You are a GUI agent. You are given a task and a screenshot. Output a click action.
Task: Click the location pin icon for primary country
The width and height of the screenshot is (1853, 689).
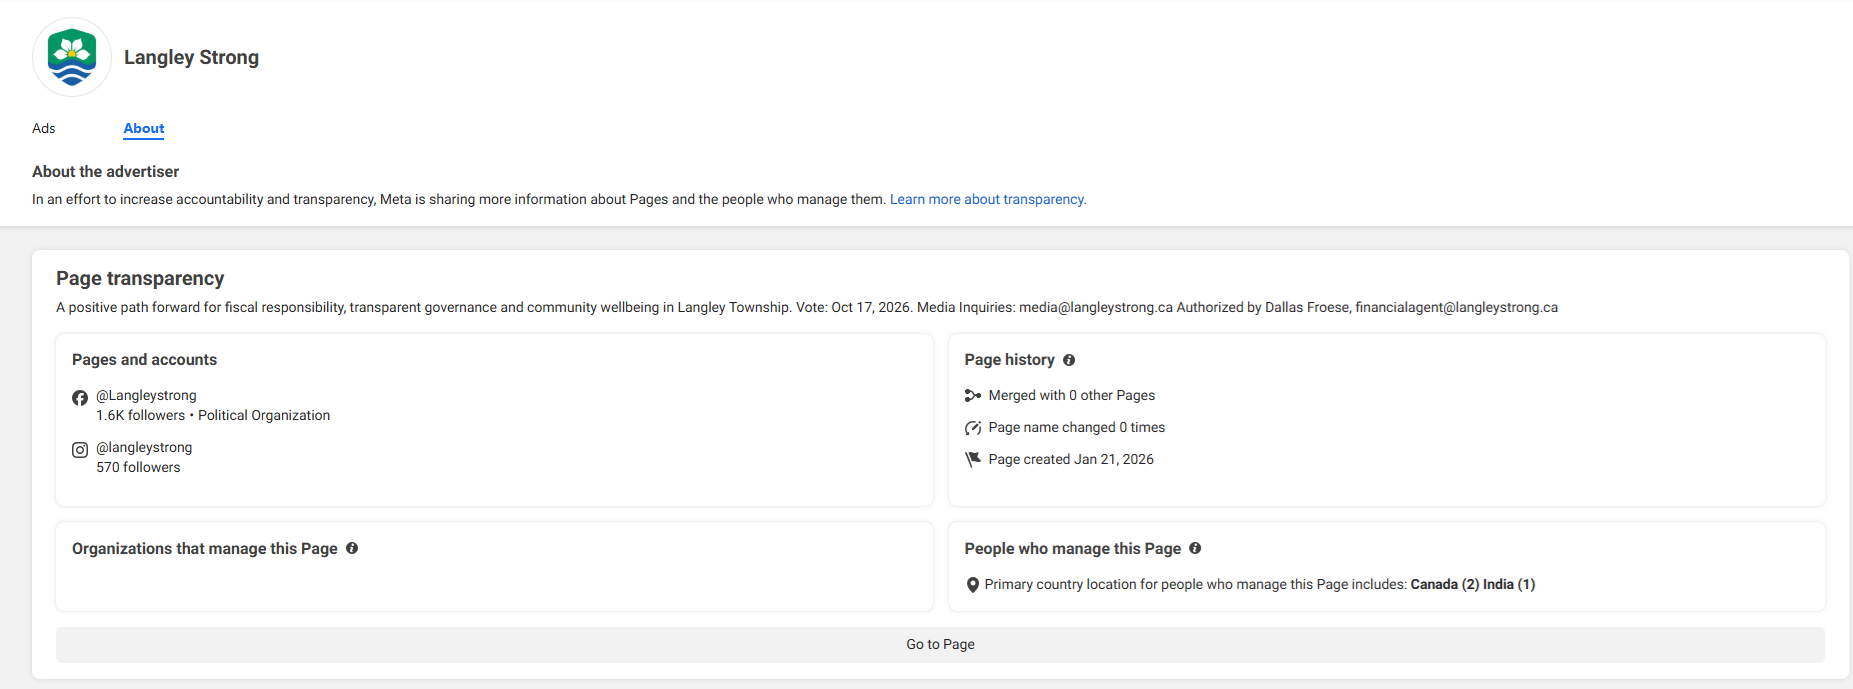tap(973, 585)
